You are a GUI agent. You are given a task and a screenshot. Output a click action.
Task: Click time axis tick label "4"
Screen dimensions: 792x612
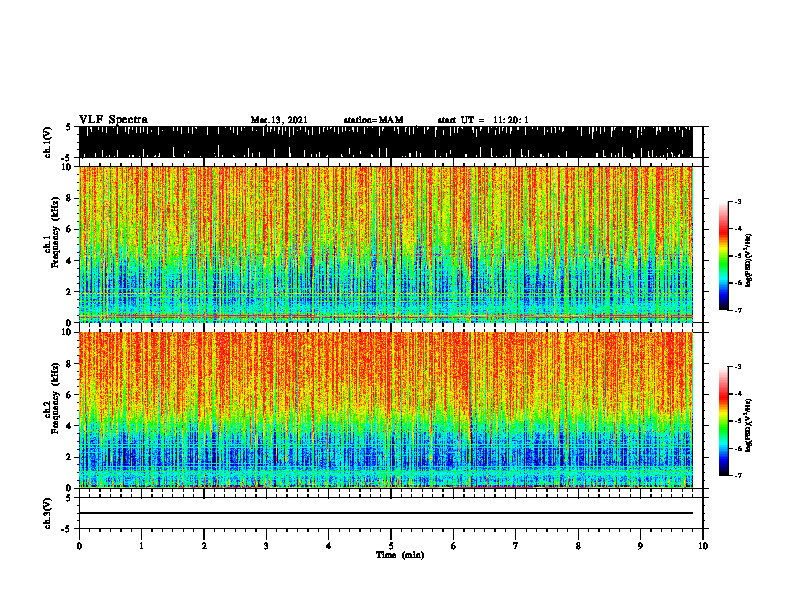pos(329,546)
